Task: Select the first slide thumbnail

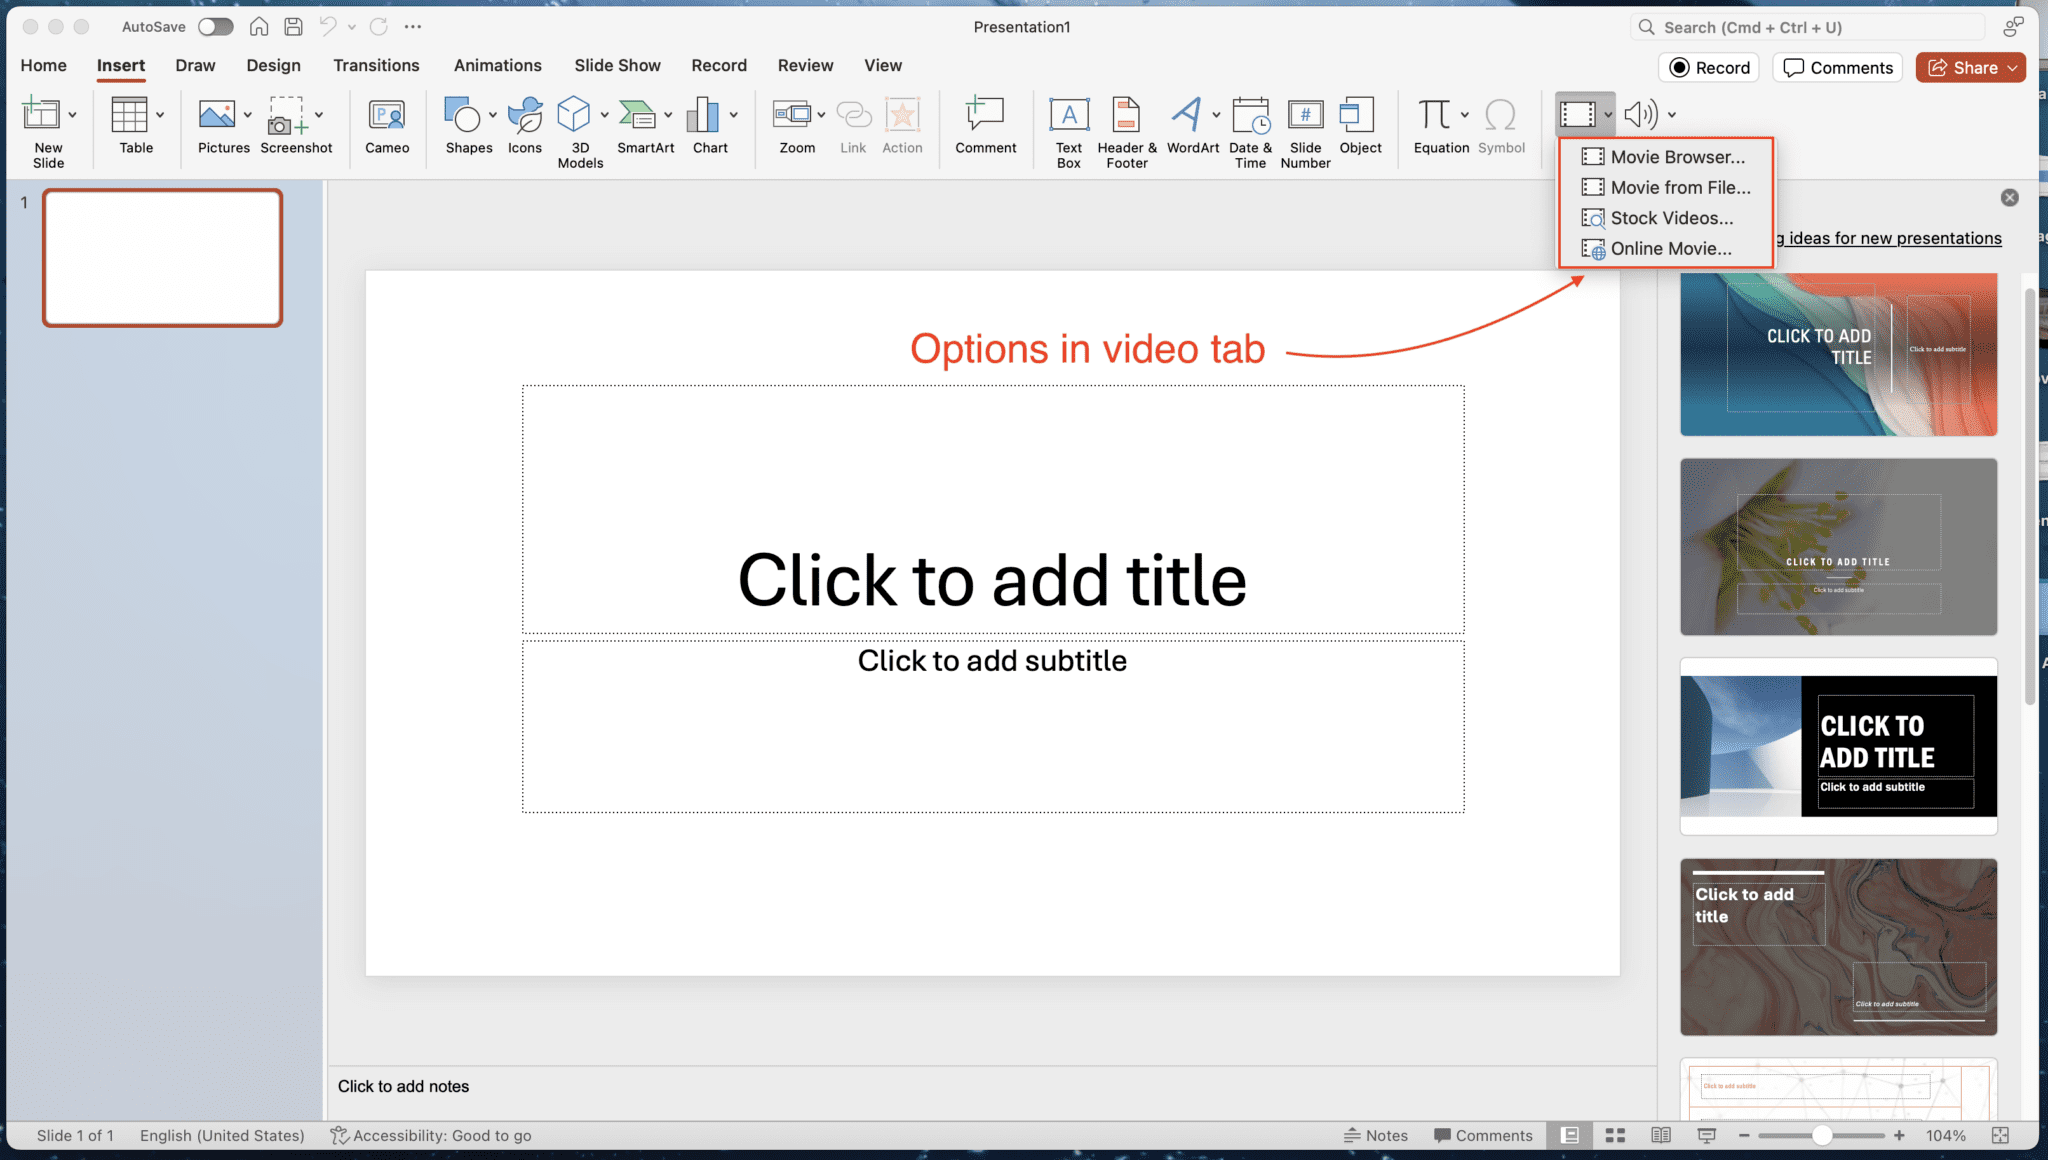Action: click(162, 257)
